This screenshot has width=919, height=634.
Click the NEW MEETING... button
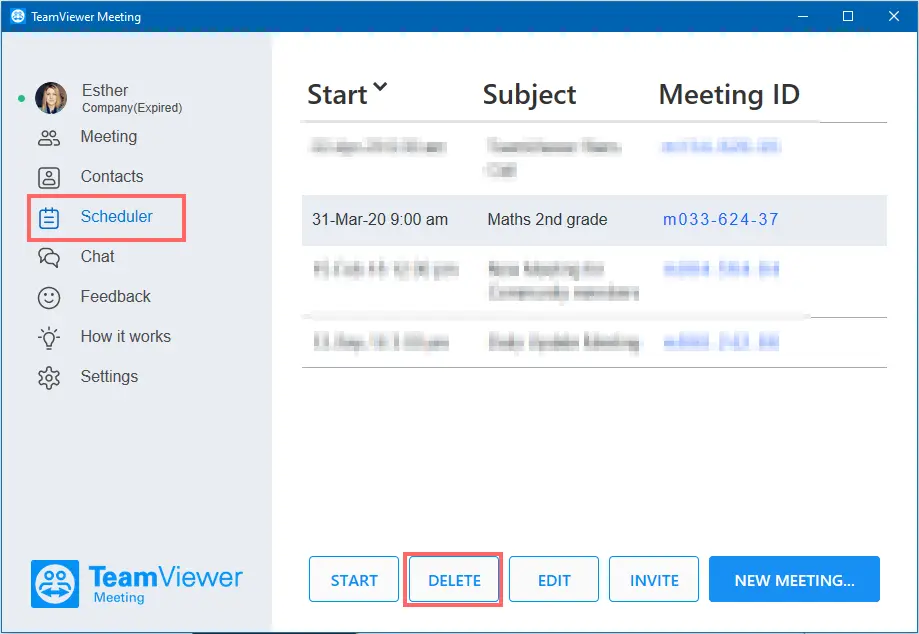[794, 580]
